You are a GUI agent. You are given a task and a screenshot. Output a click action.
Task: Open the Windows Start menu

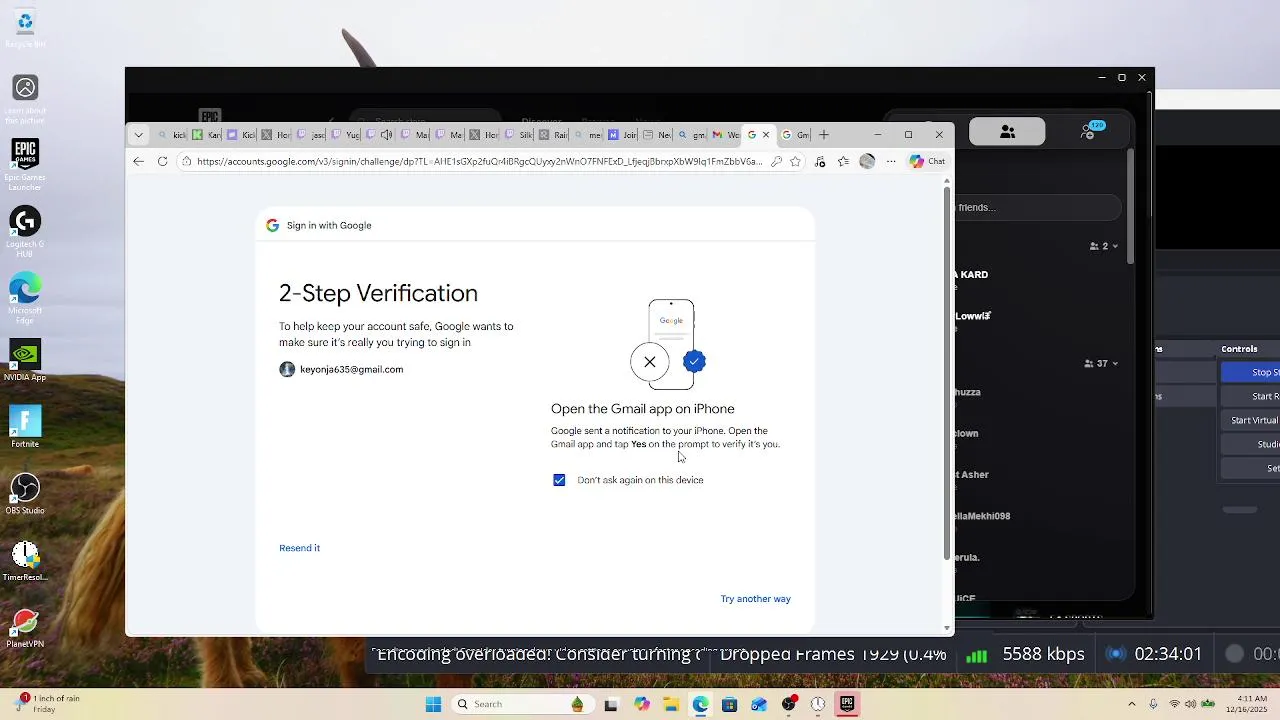point(433,704)
